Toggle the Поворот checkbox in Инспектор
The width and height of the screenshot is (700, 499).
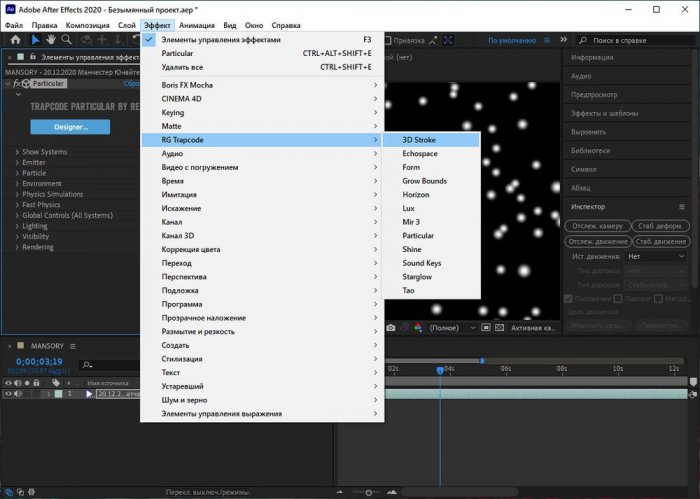click(618, 298)
